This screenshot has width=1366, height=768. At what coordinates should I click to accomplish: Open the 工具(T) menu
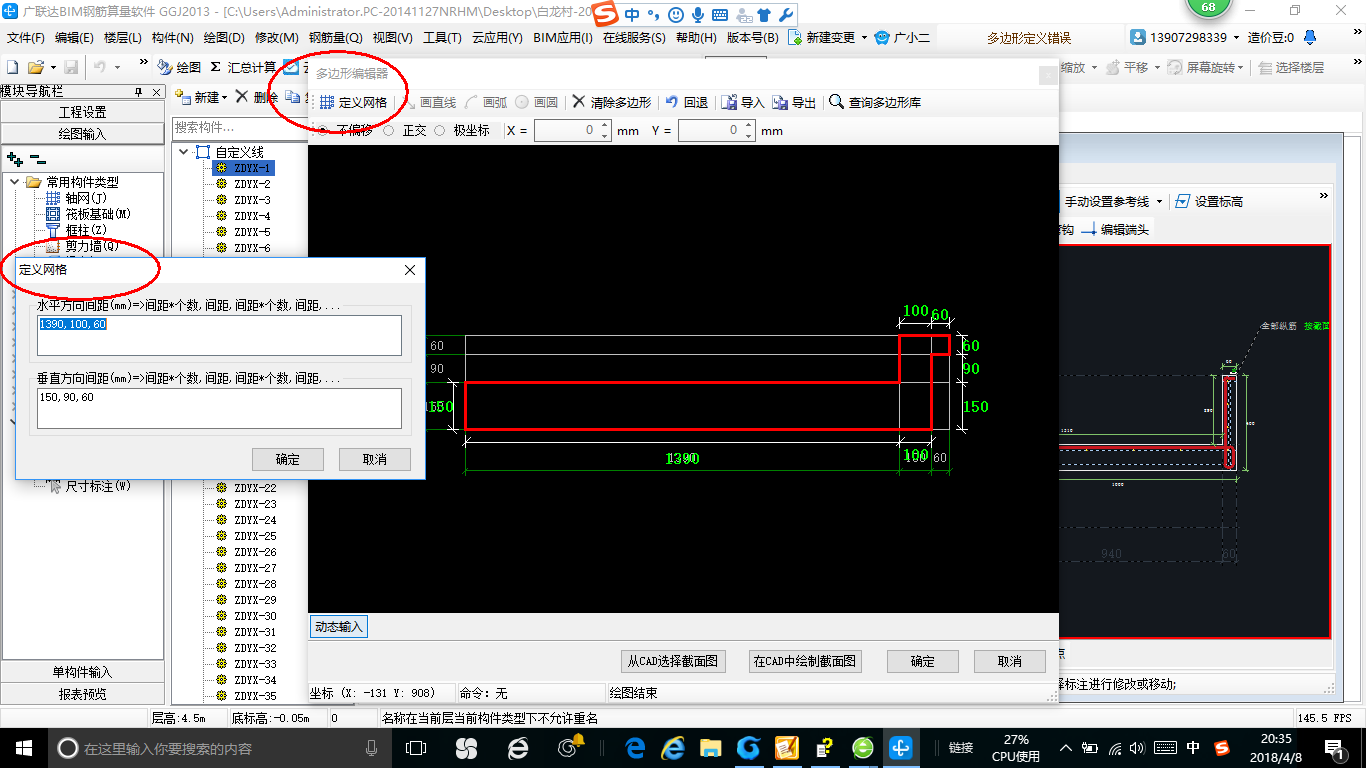pyautogui.click(x=442, y=38)
